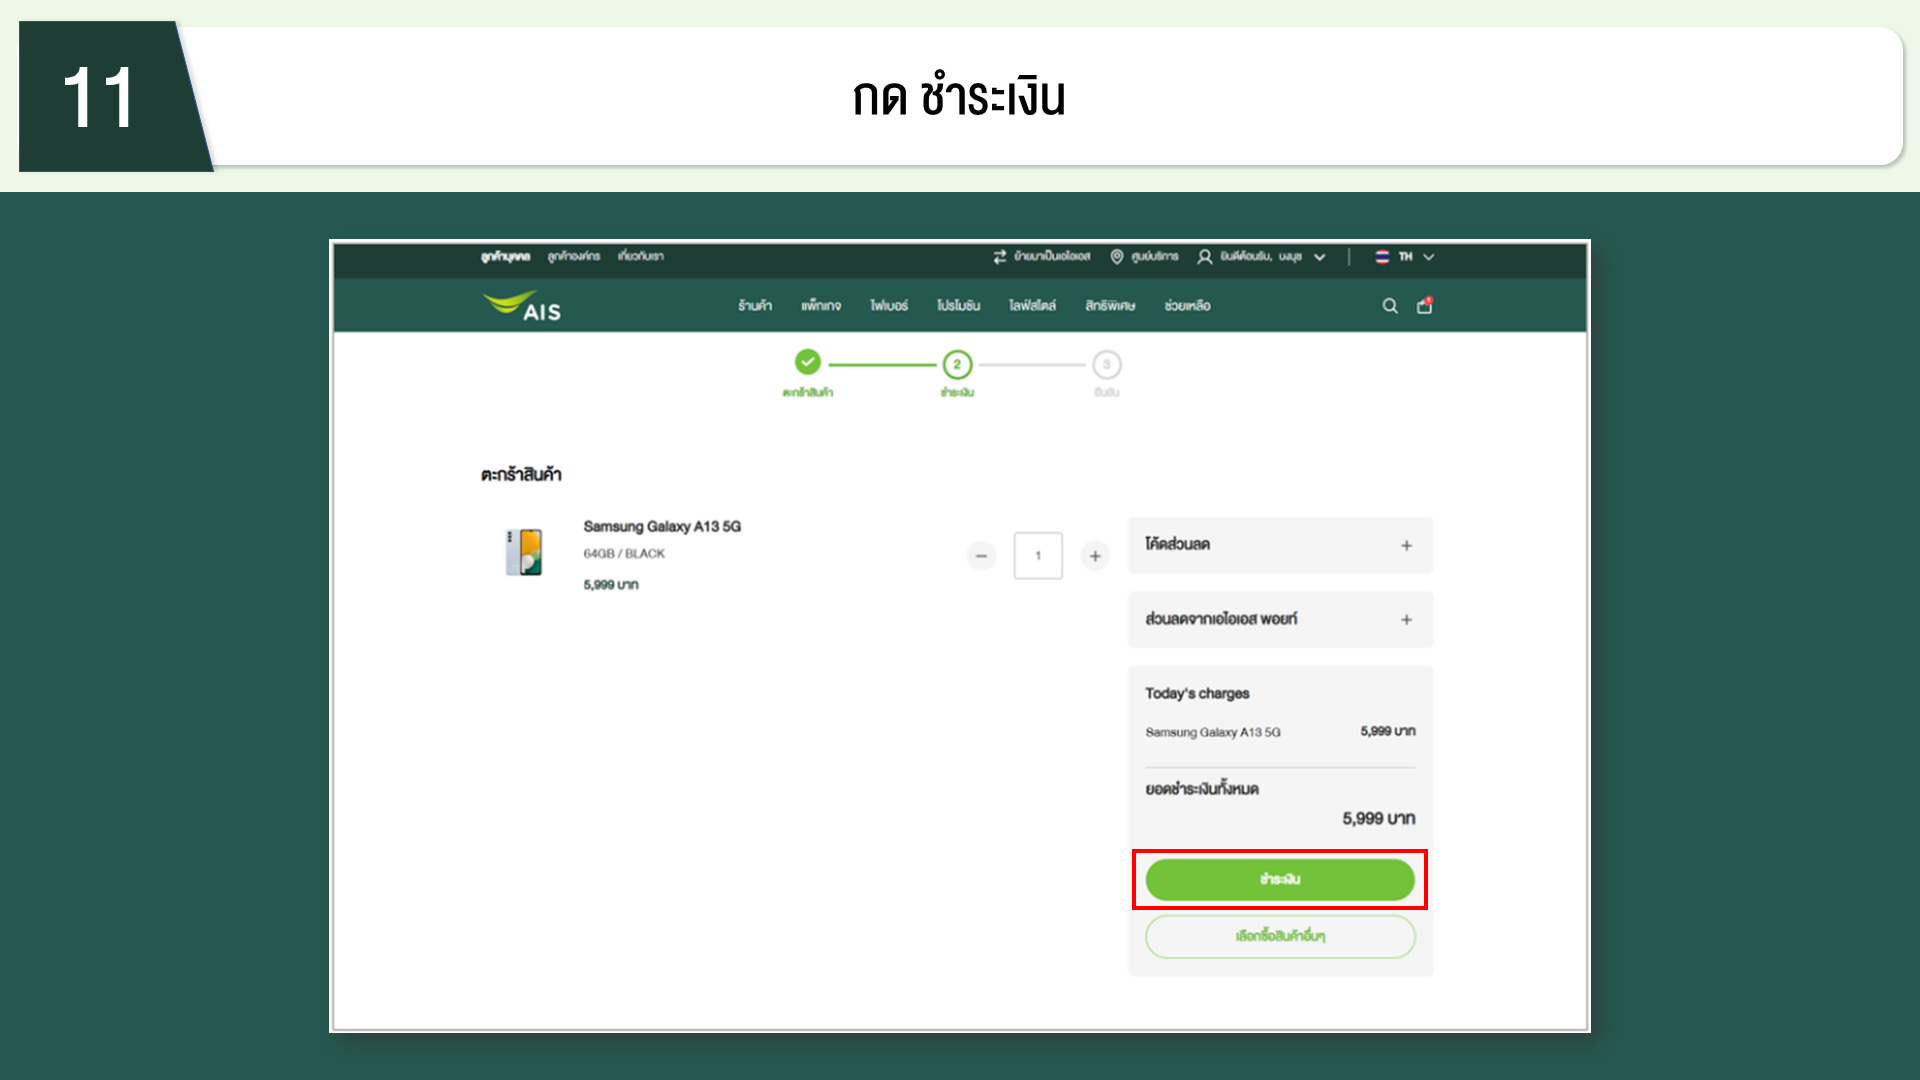This screenshot has width=1920, height=1080.
Task: Open the แพ็กเกจ menu
Action: pyautogui.click(x=821, y=306)
